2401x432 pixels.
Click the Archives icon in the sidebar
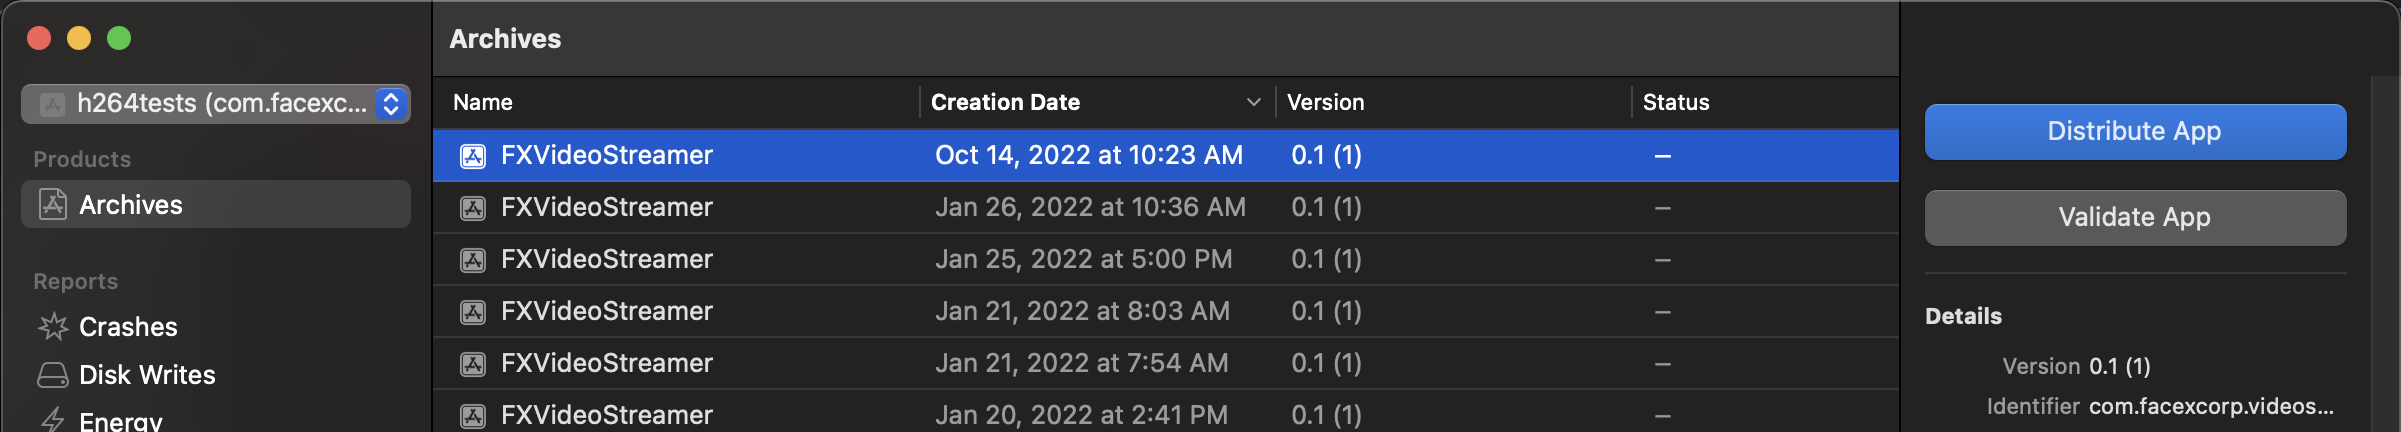[53, 205]
